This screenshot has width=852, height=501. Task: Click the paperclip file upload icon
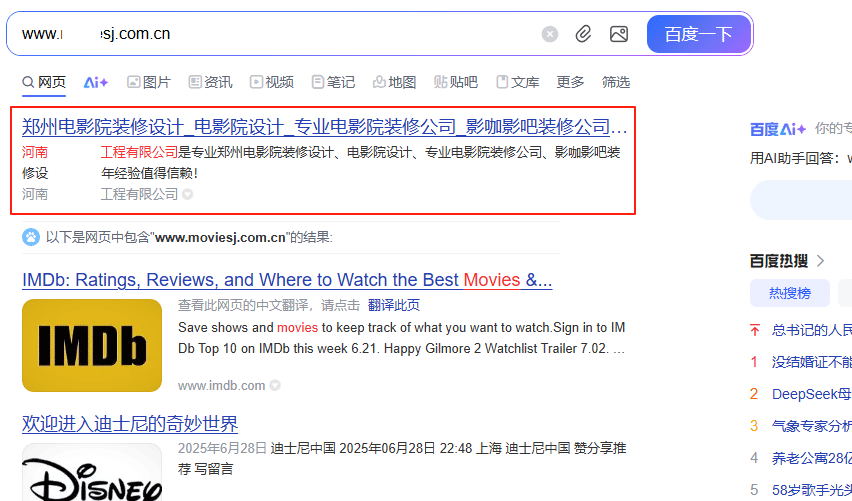tap(584, 34)
